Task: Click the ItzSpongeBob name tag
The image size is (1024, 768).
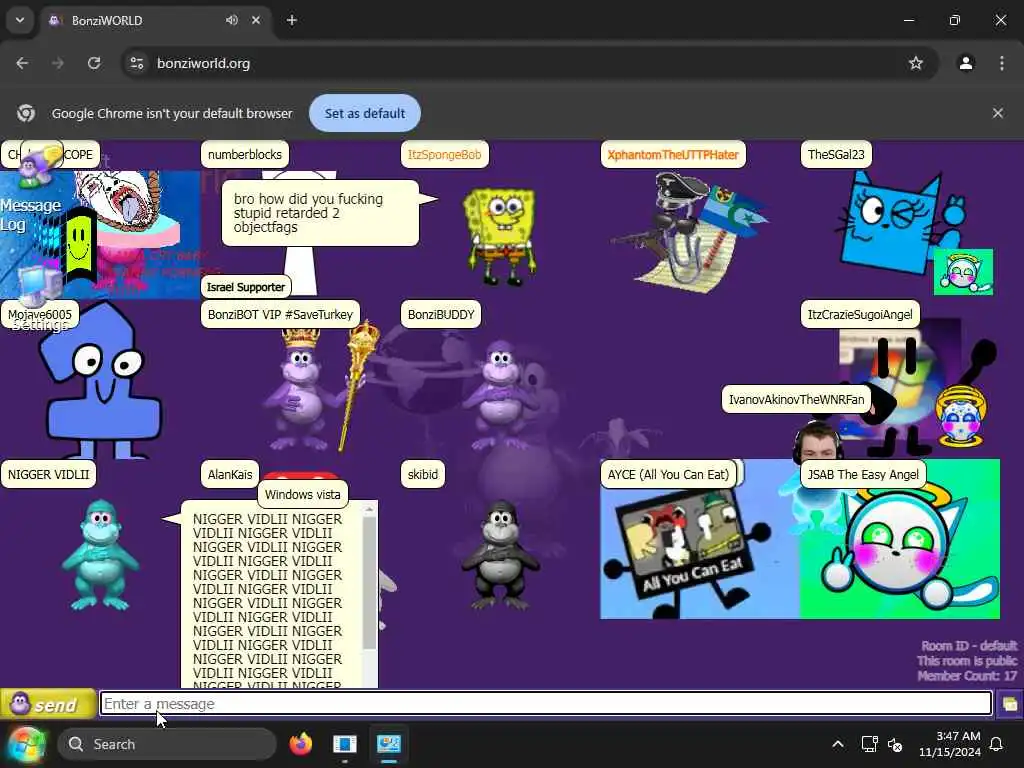Action: click(x=445, y=155)
